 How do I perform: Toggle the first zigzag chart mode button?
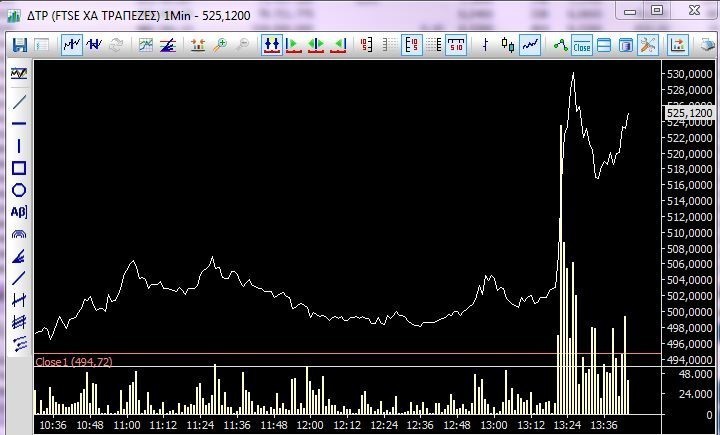pyautogui.click(x=72, y=45)
